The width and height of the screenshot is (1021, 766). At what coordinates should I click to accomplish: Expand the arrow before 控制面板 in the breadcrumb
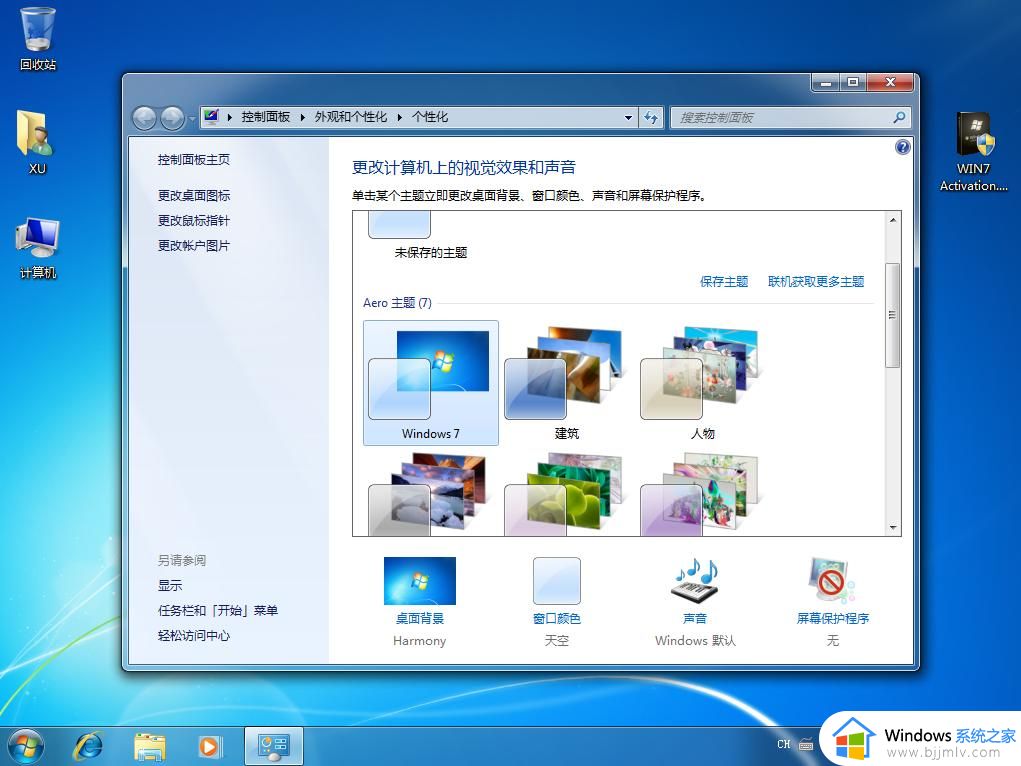[x=230, y=117]
